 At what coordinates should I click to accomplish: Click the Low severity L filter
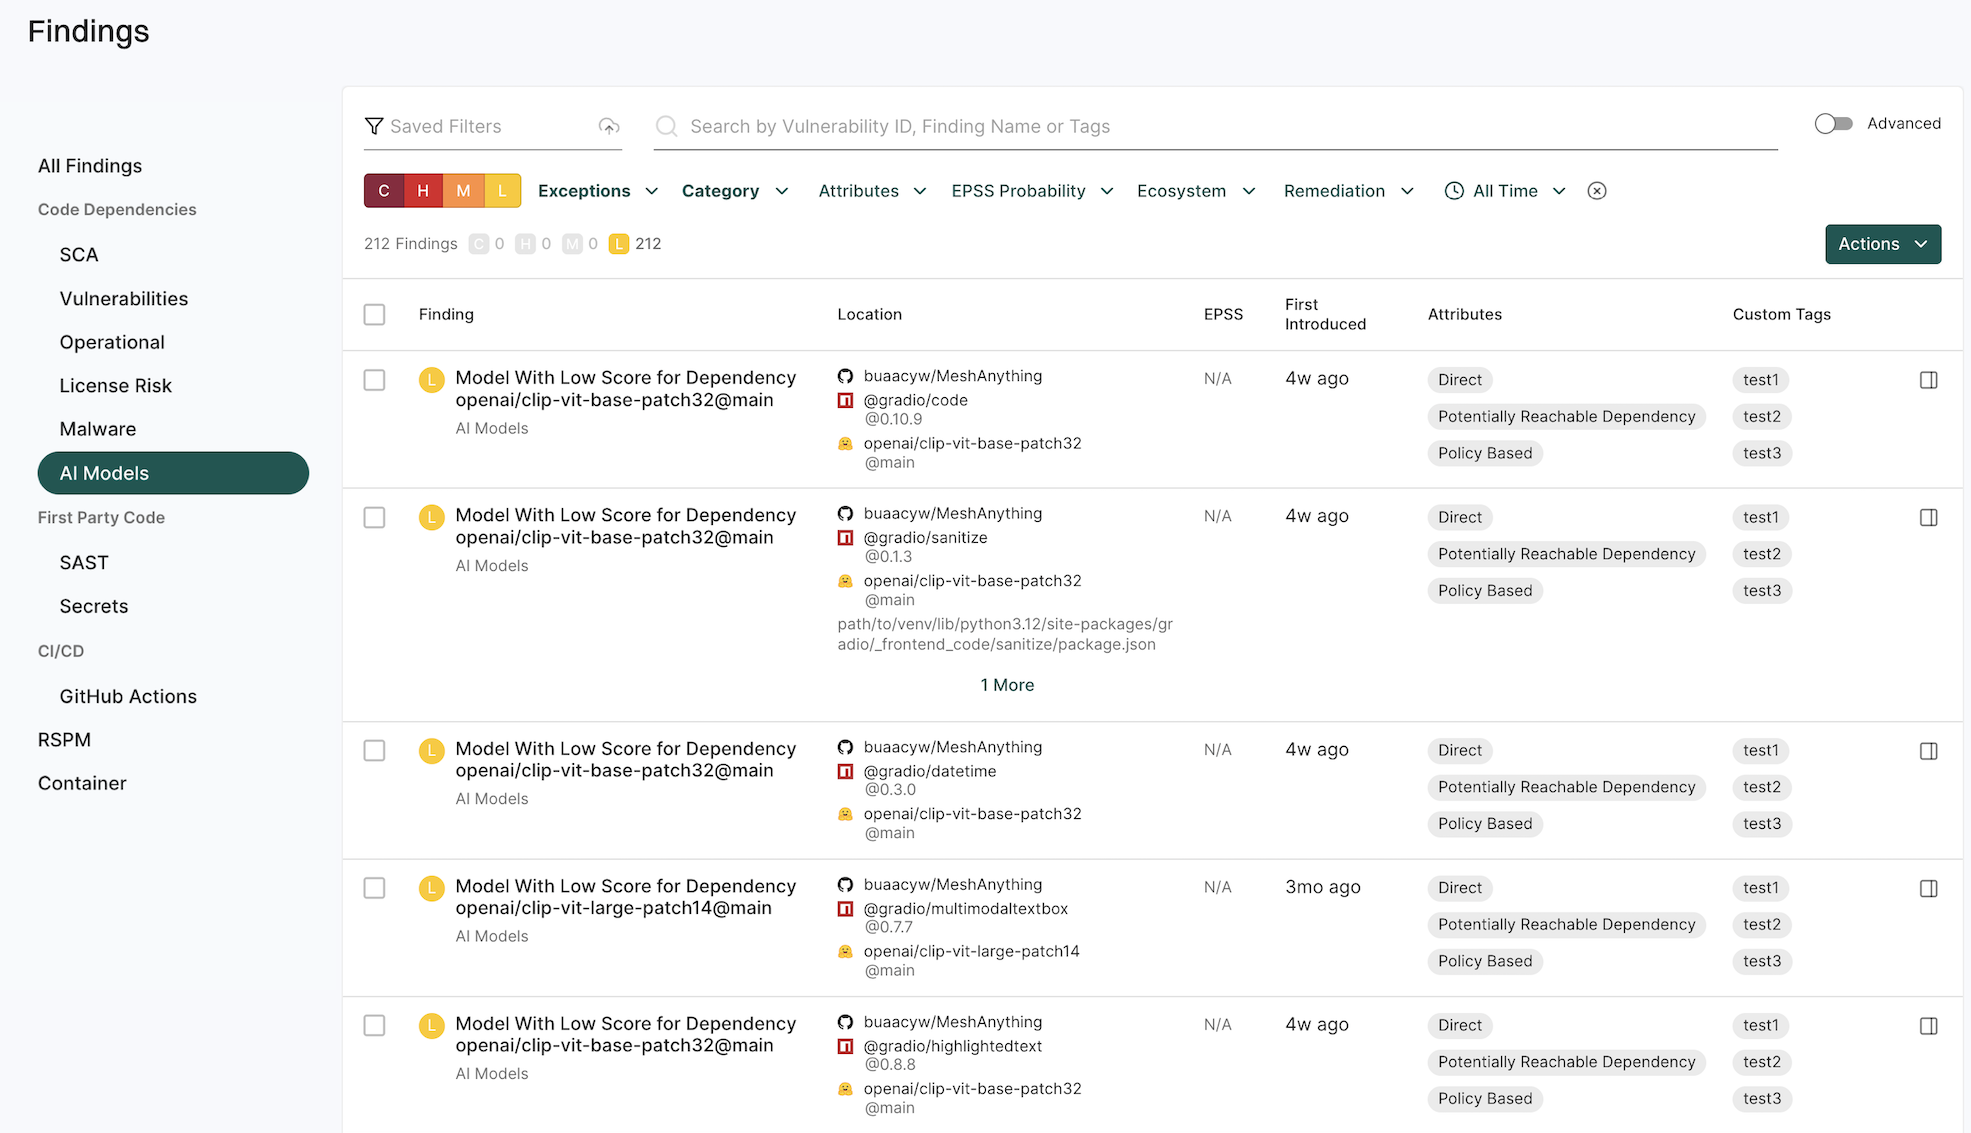coord(502,191)
